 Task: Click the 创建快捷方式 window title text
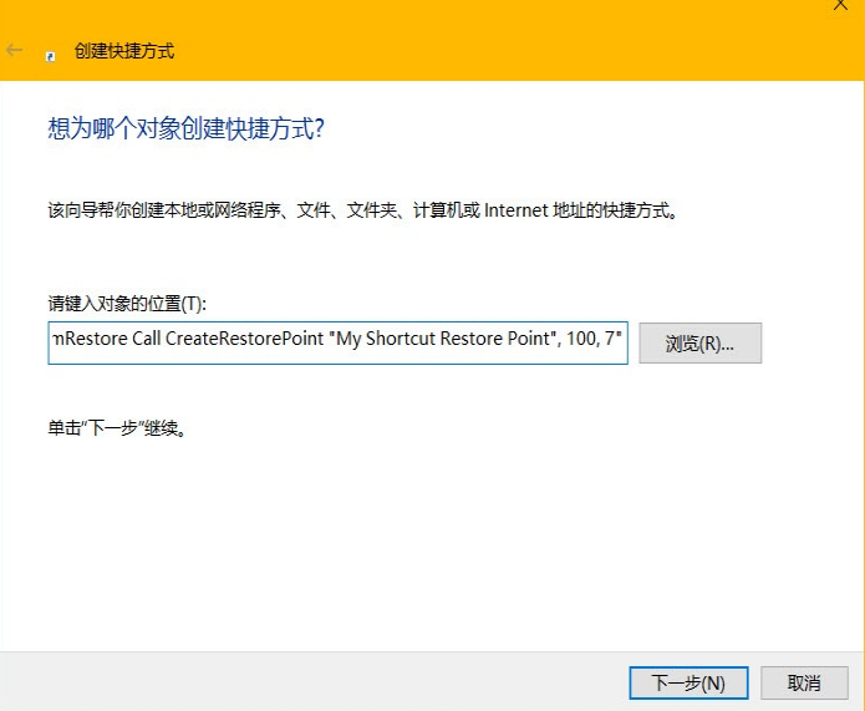coord(124,51)
